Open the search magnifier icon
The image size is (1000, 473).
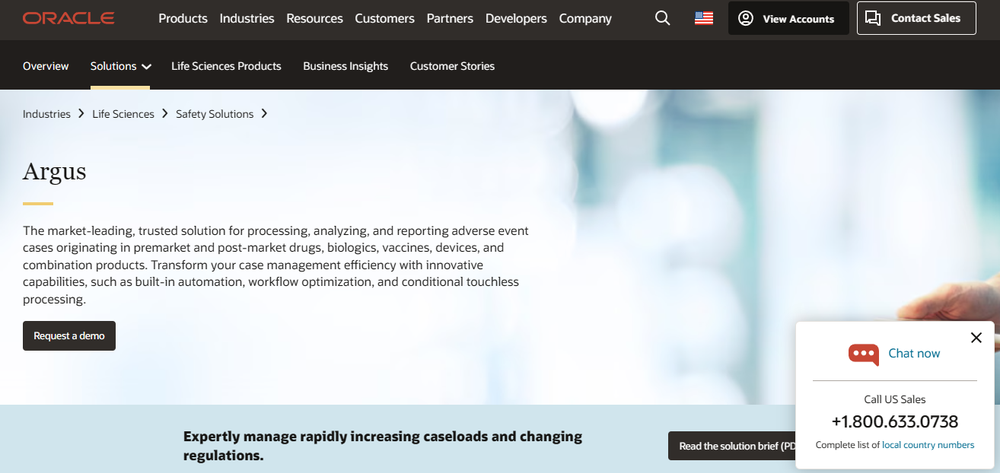pyautogui.click(x=663, y=18)
